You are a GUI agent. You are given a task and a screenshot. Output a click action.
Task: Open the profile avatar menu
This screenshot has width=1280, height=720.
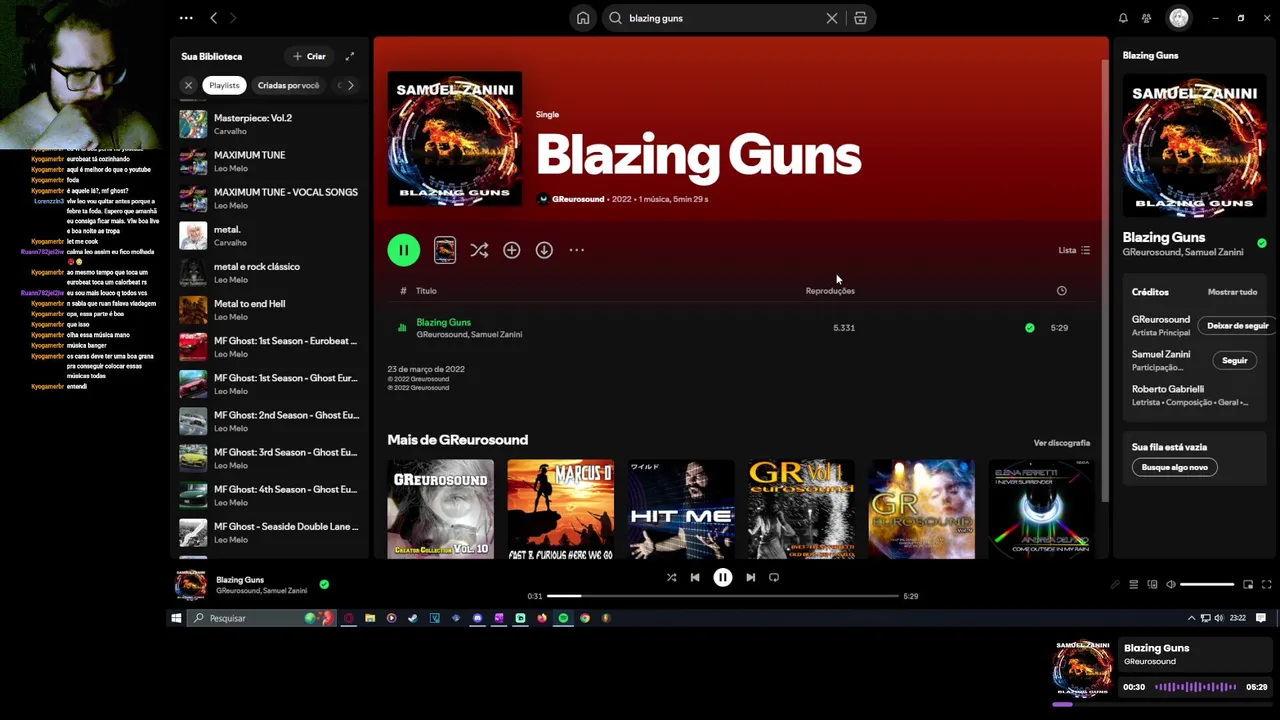point(1179,18)
